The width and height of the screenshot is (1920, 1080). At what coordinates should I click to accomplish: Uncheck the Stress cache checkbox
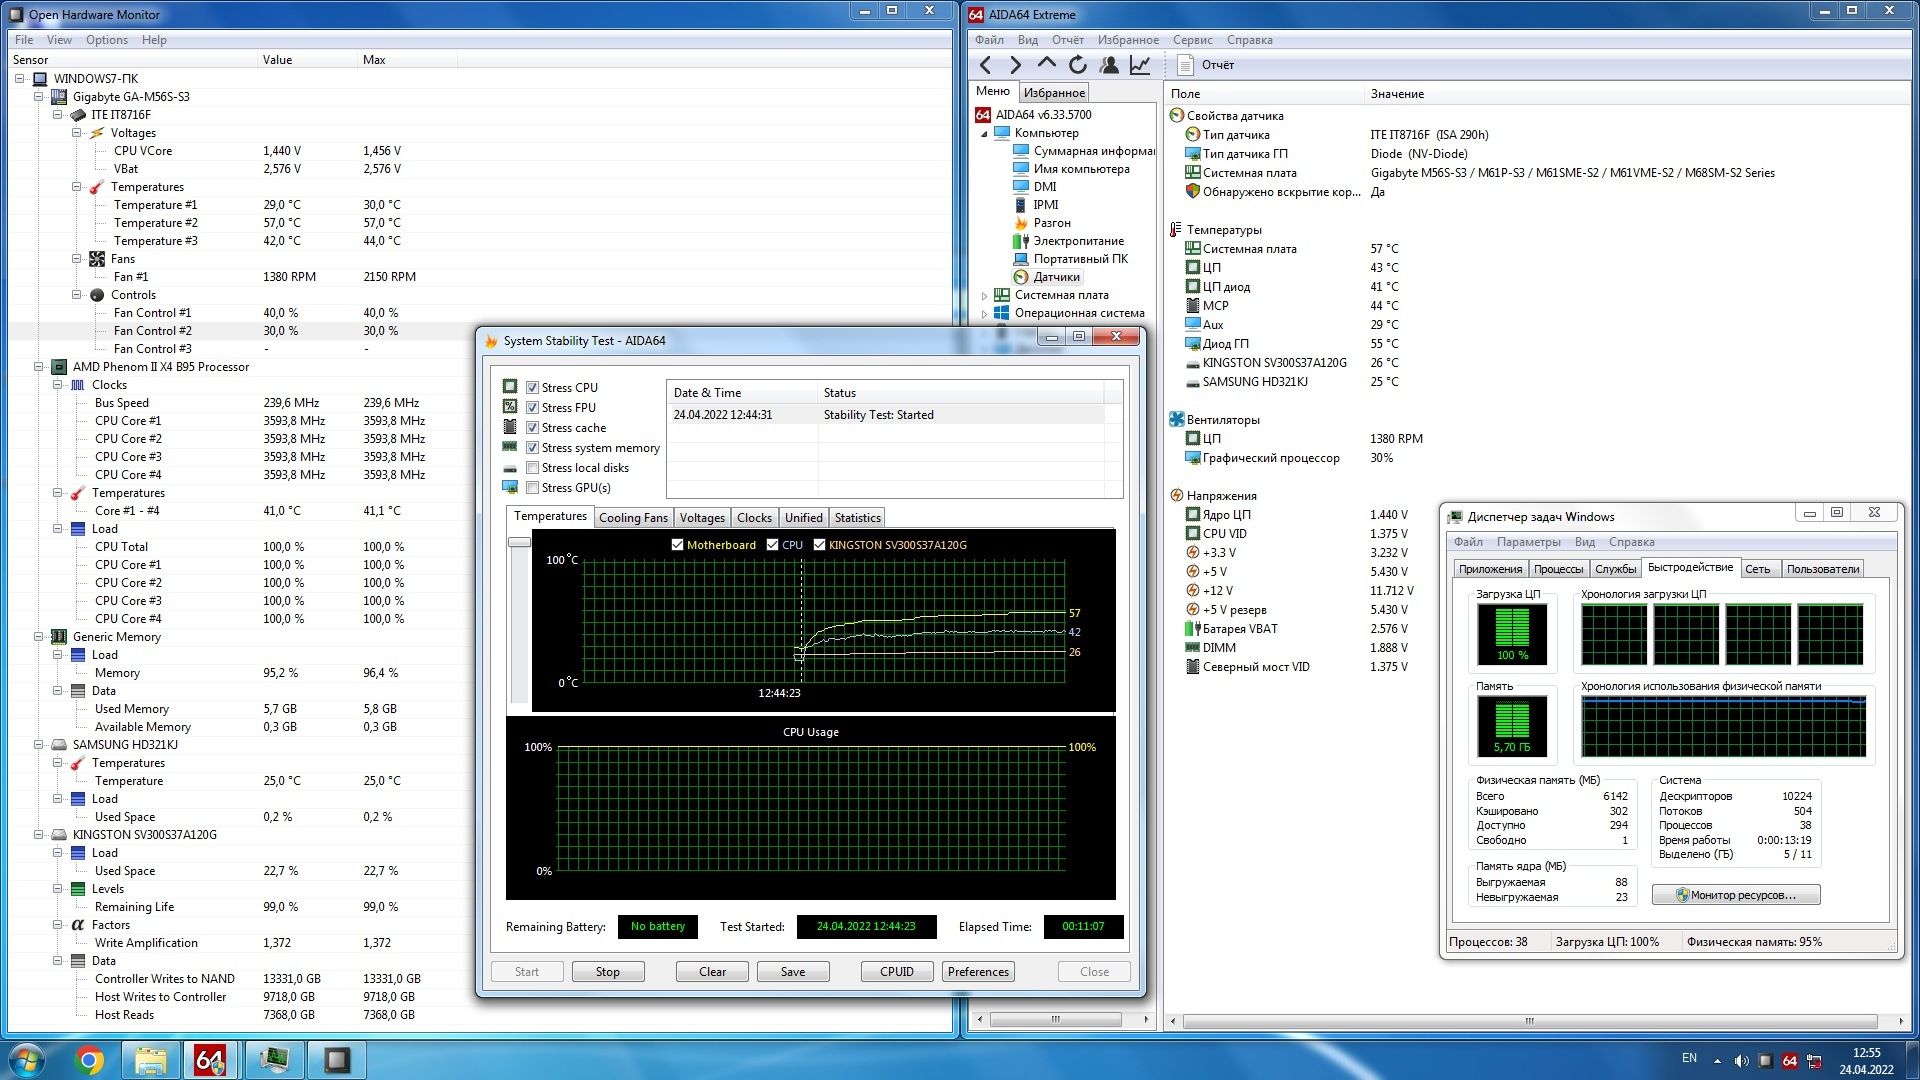click(533, 428)
